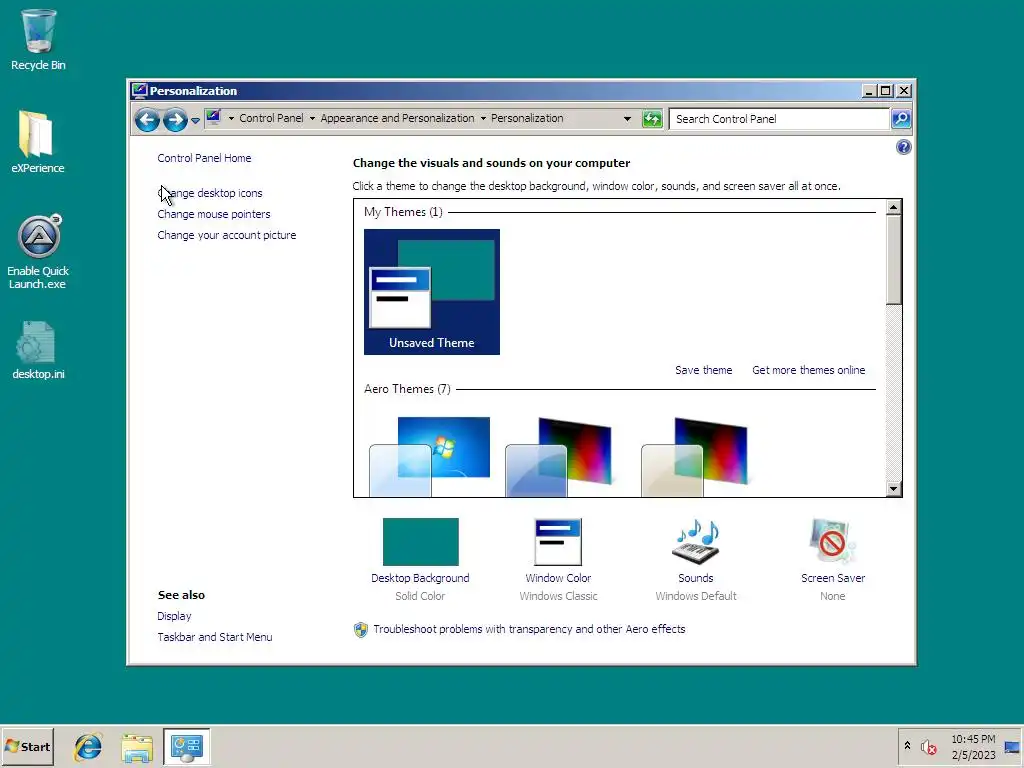Click the Search Control Panel field

[780, 119]
